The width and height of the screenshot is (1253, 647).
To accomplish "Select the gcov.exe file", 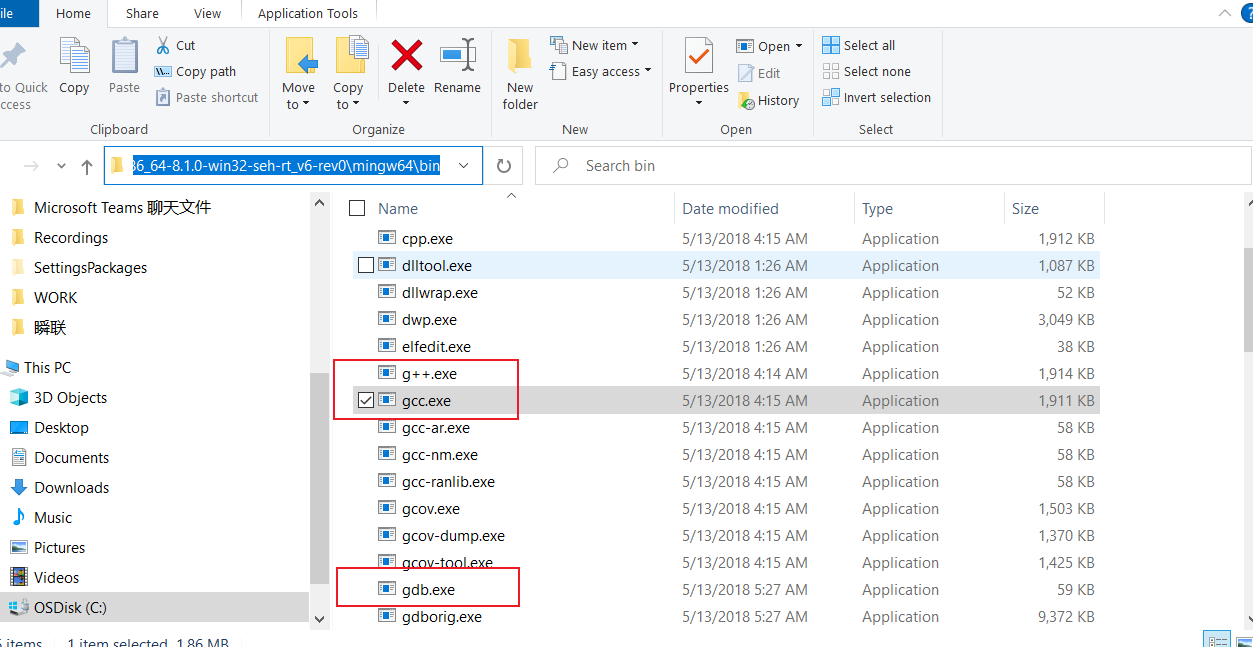I will click(x=431, y=508).
